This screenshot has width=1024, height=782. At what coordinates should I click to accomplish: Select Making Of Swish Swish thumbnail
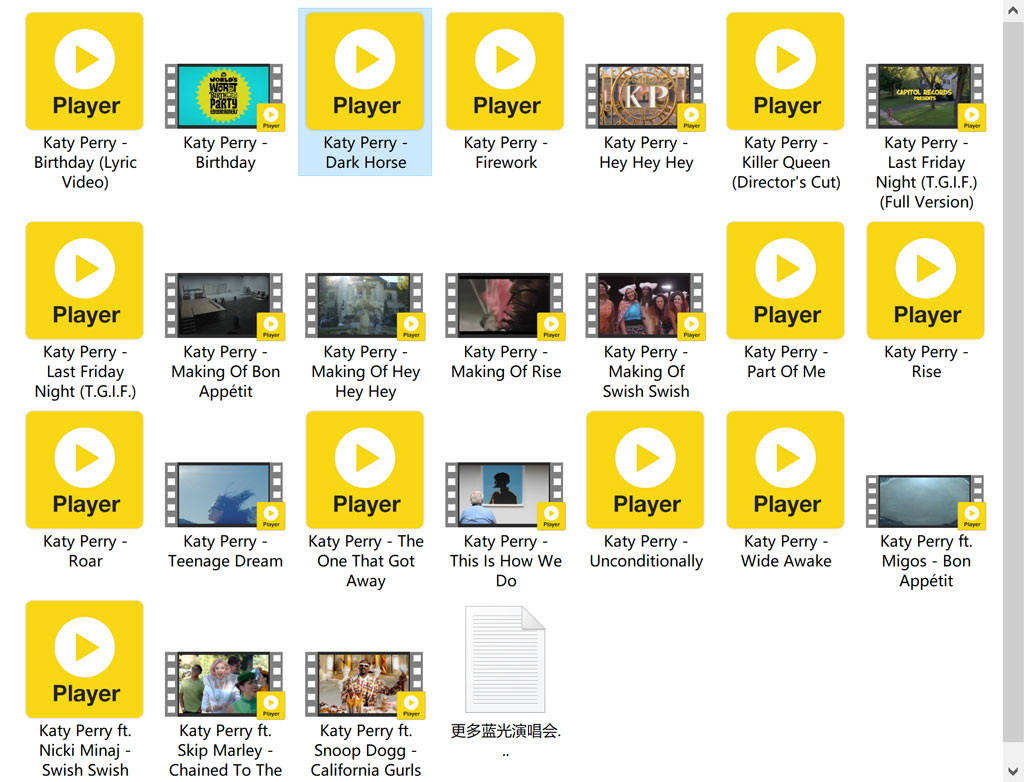tap(644, 305)
